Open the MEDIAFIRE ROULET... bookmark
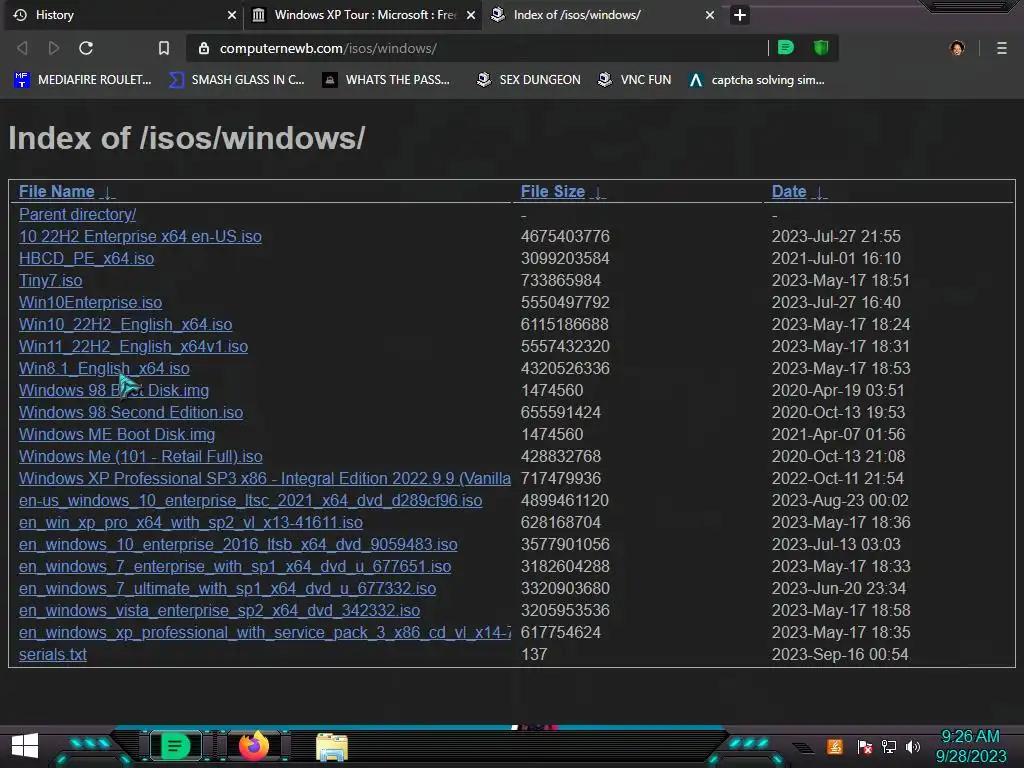The width and height of the screenshot is (1024, 768). pyautogui.click(x=82, y=80)
